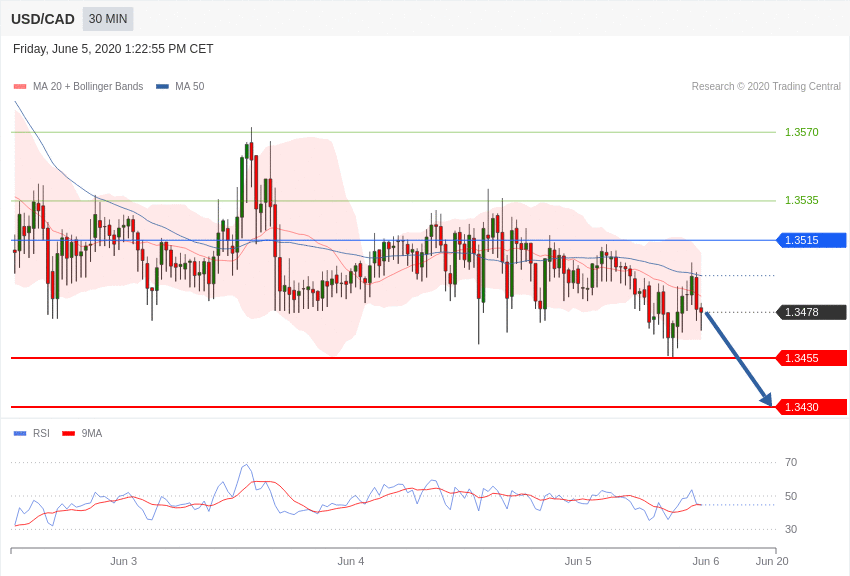The image size is (850, 576).
Task: Click the RSI 70 axis value
Action: pos(791,462)
